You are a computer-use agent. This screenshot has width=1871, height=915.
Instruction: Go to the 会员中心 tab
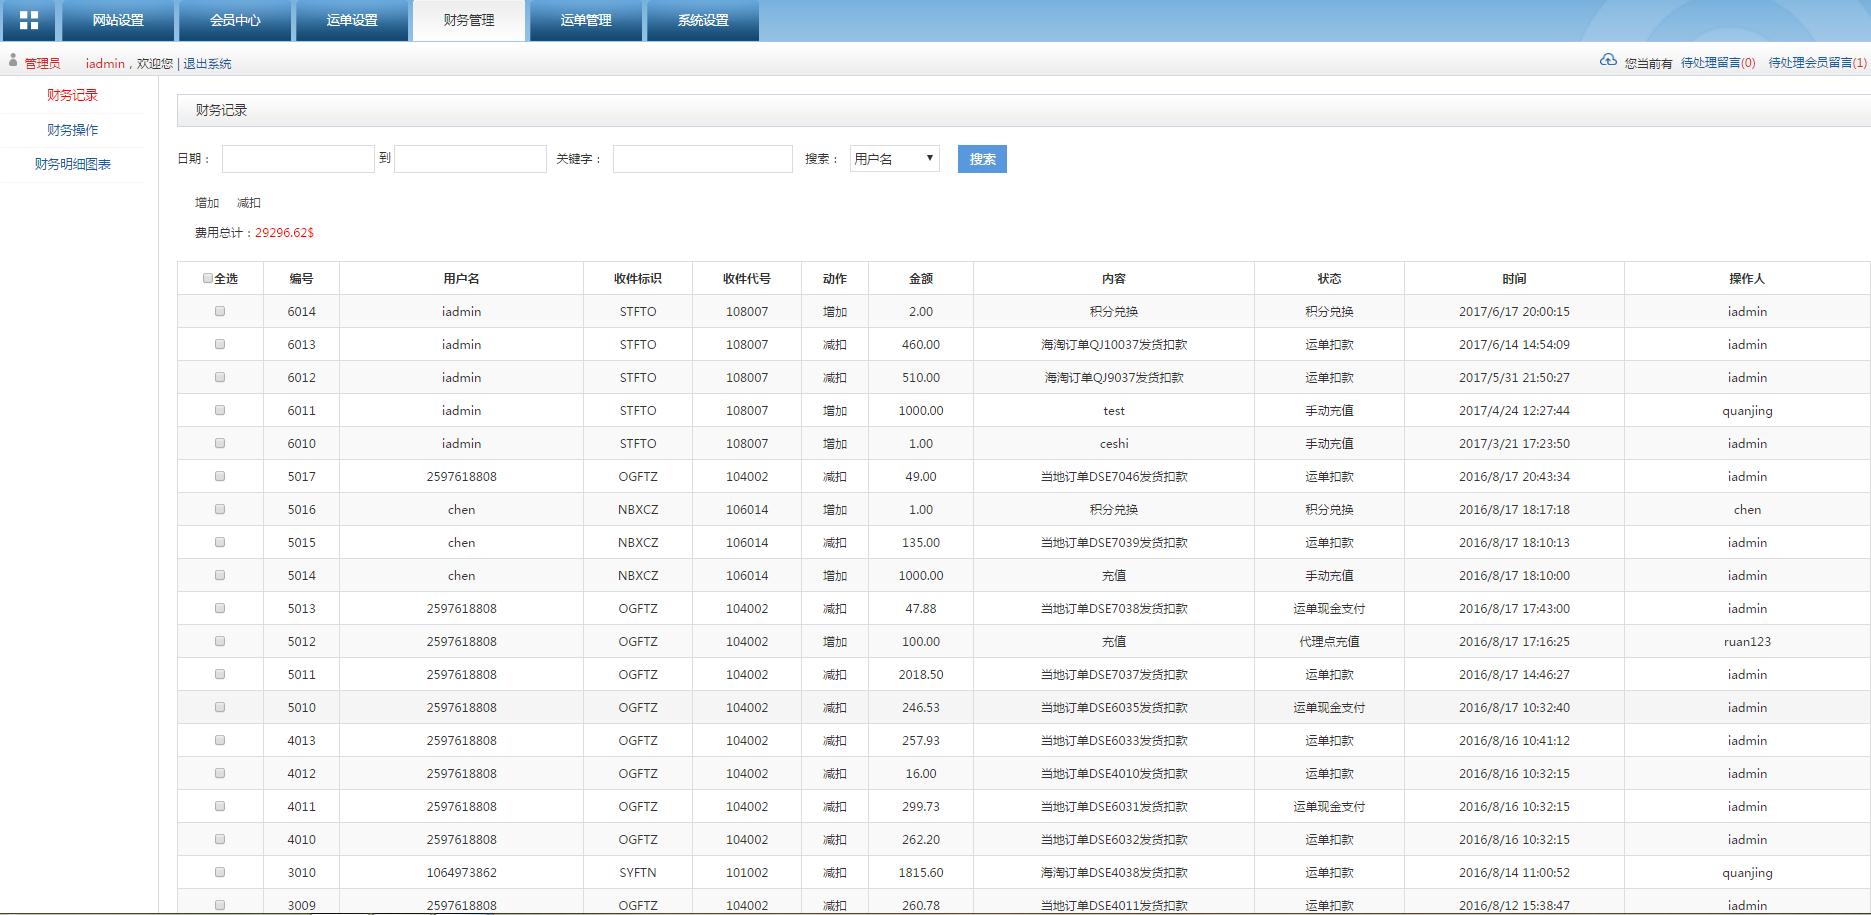[x=235, y=20]
